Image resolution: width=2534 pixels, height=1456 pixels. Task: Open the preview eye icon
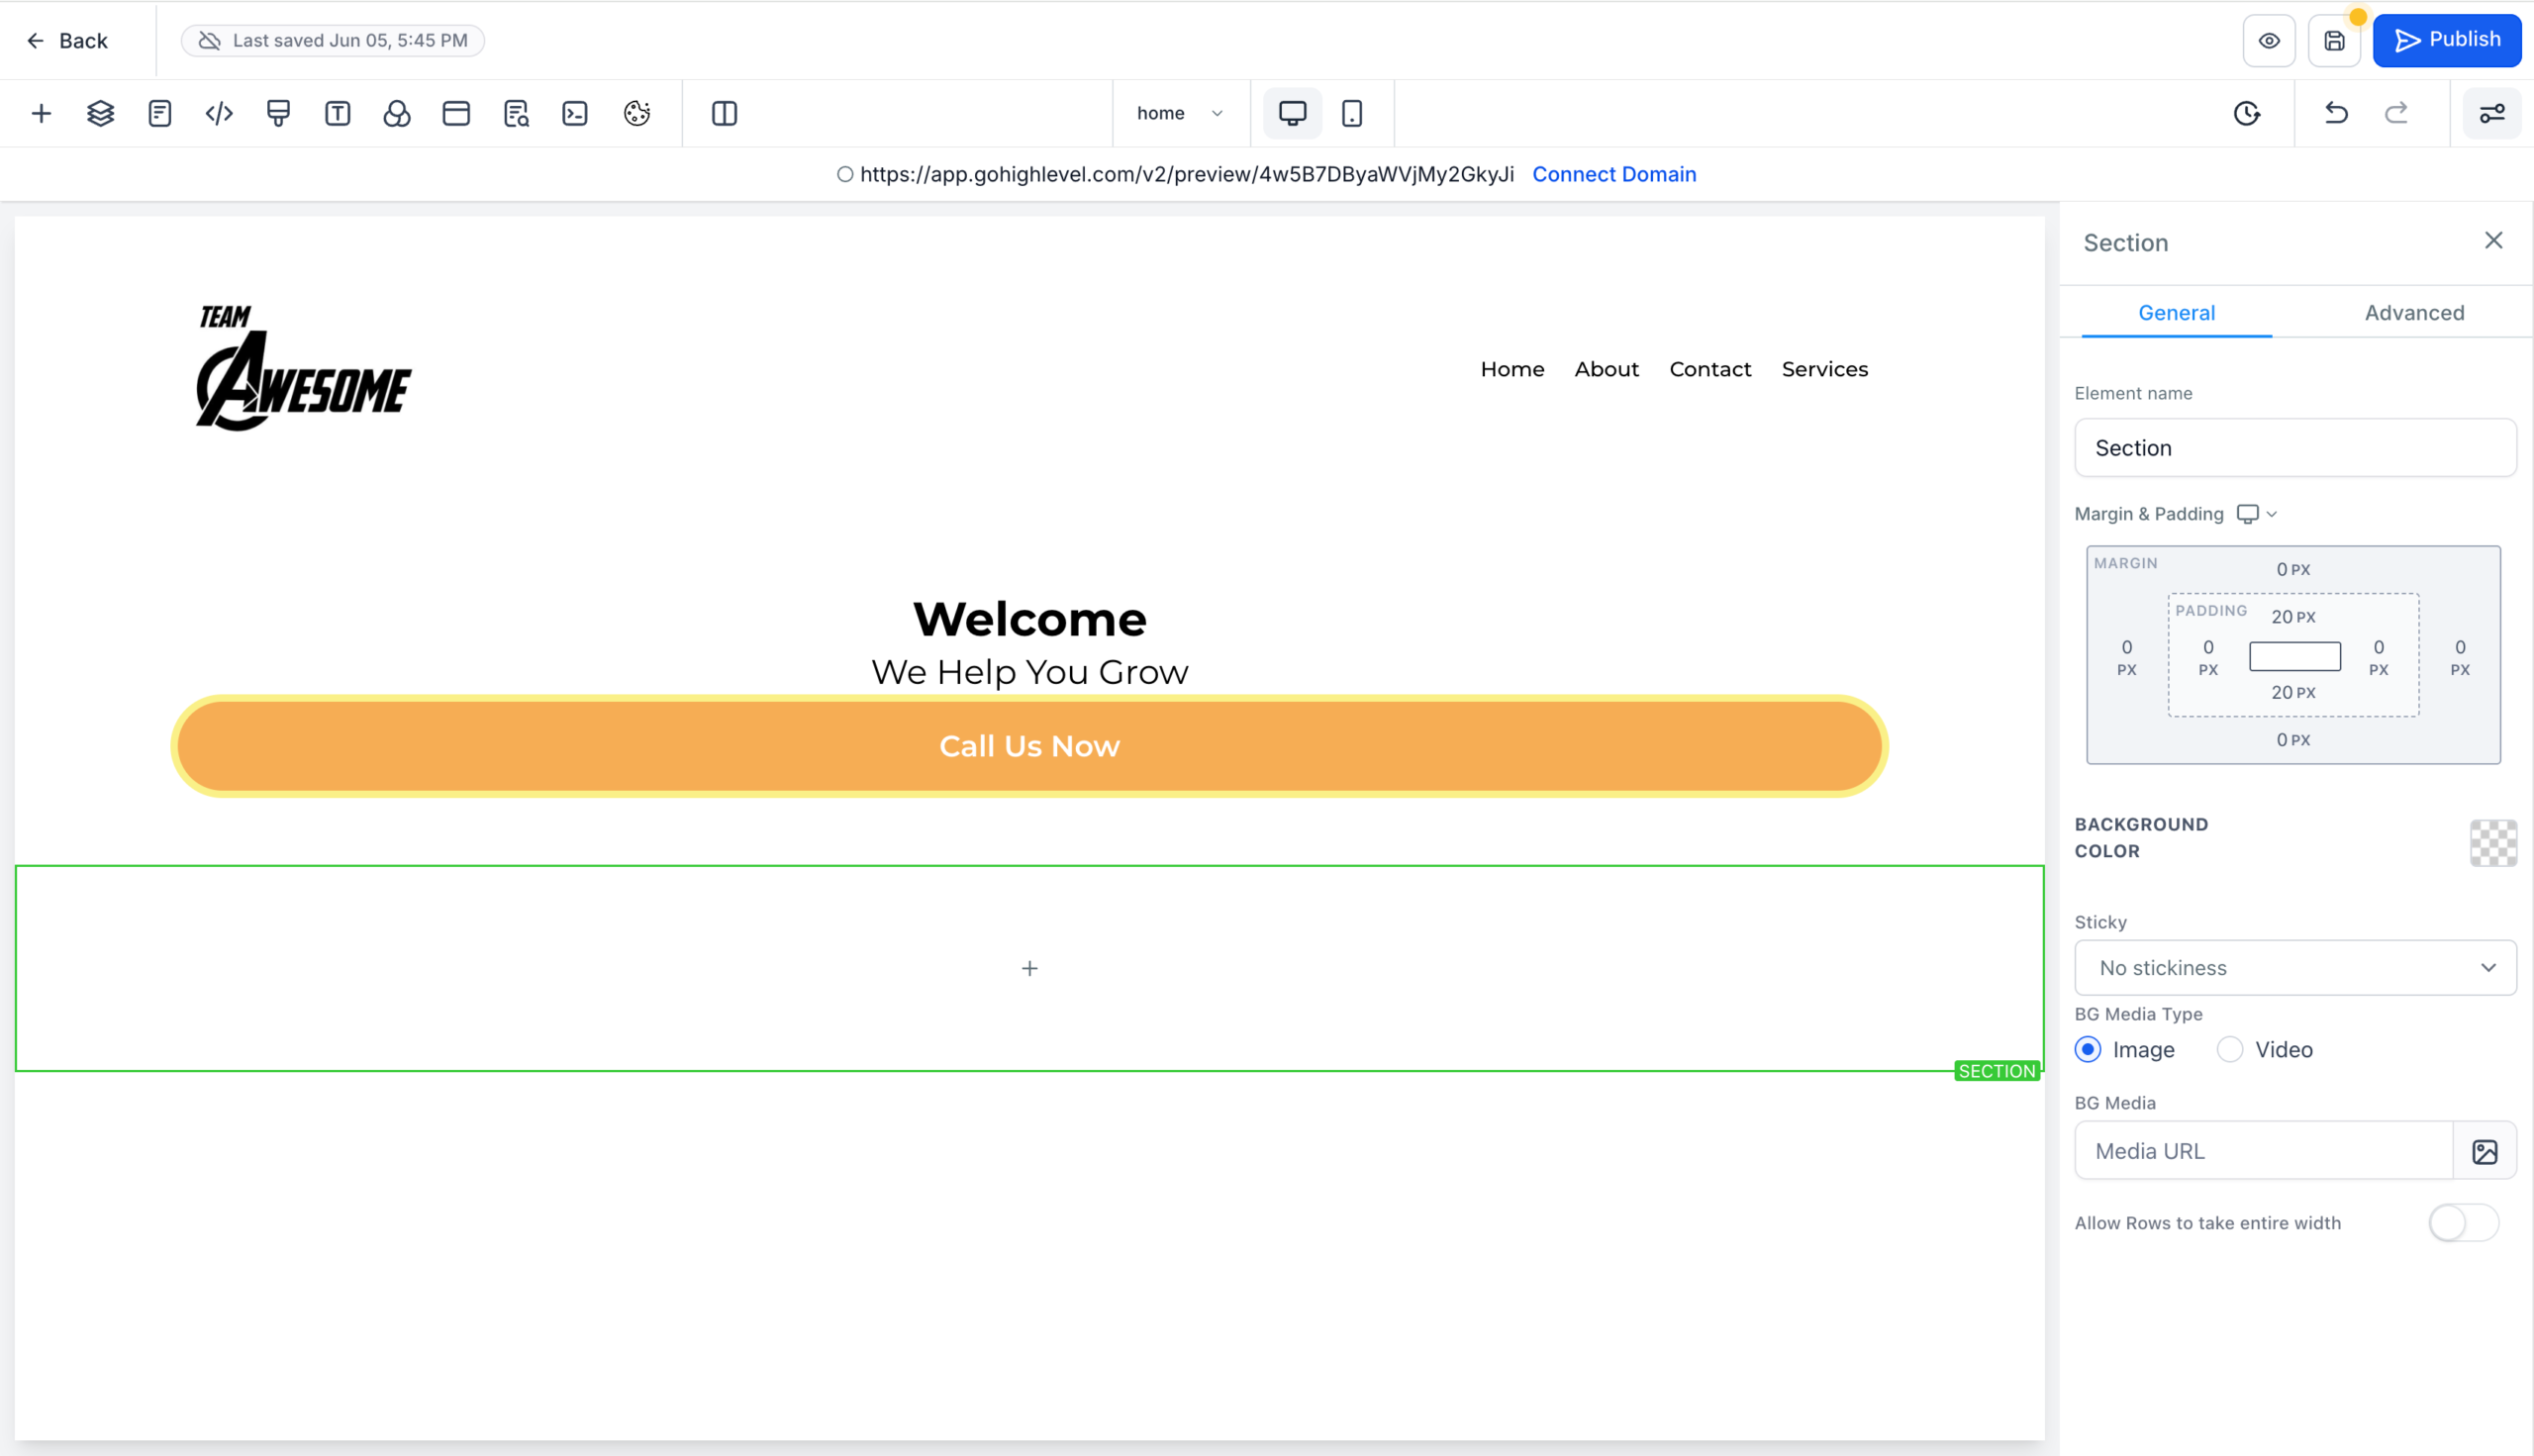coord(2269,41)
